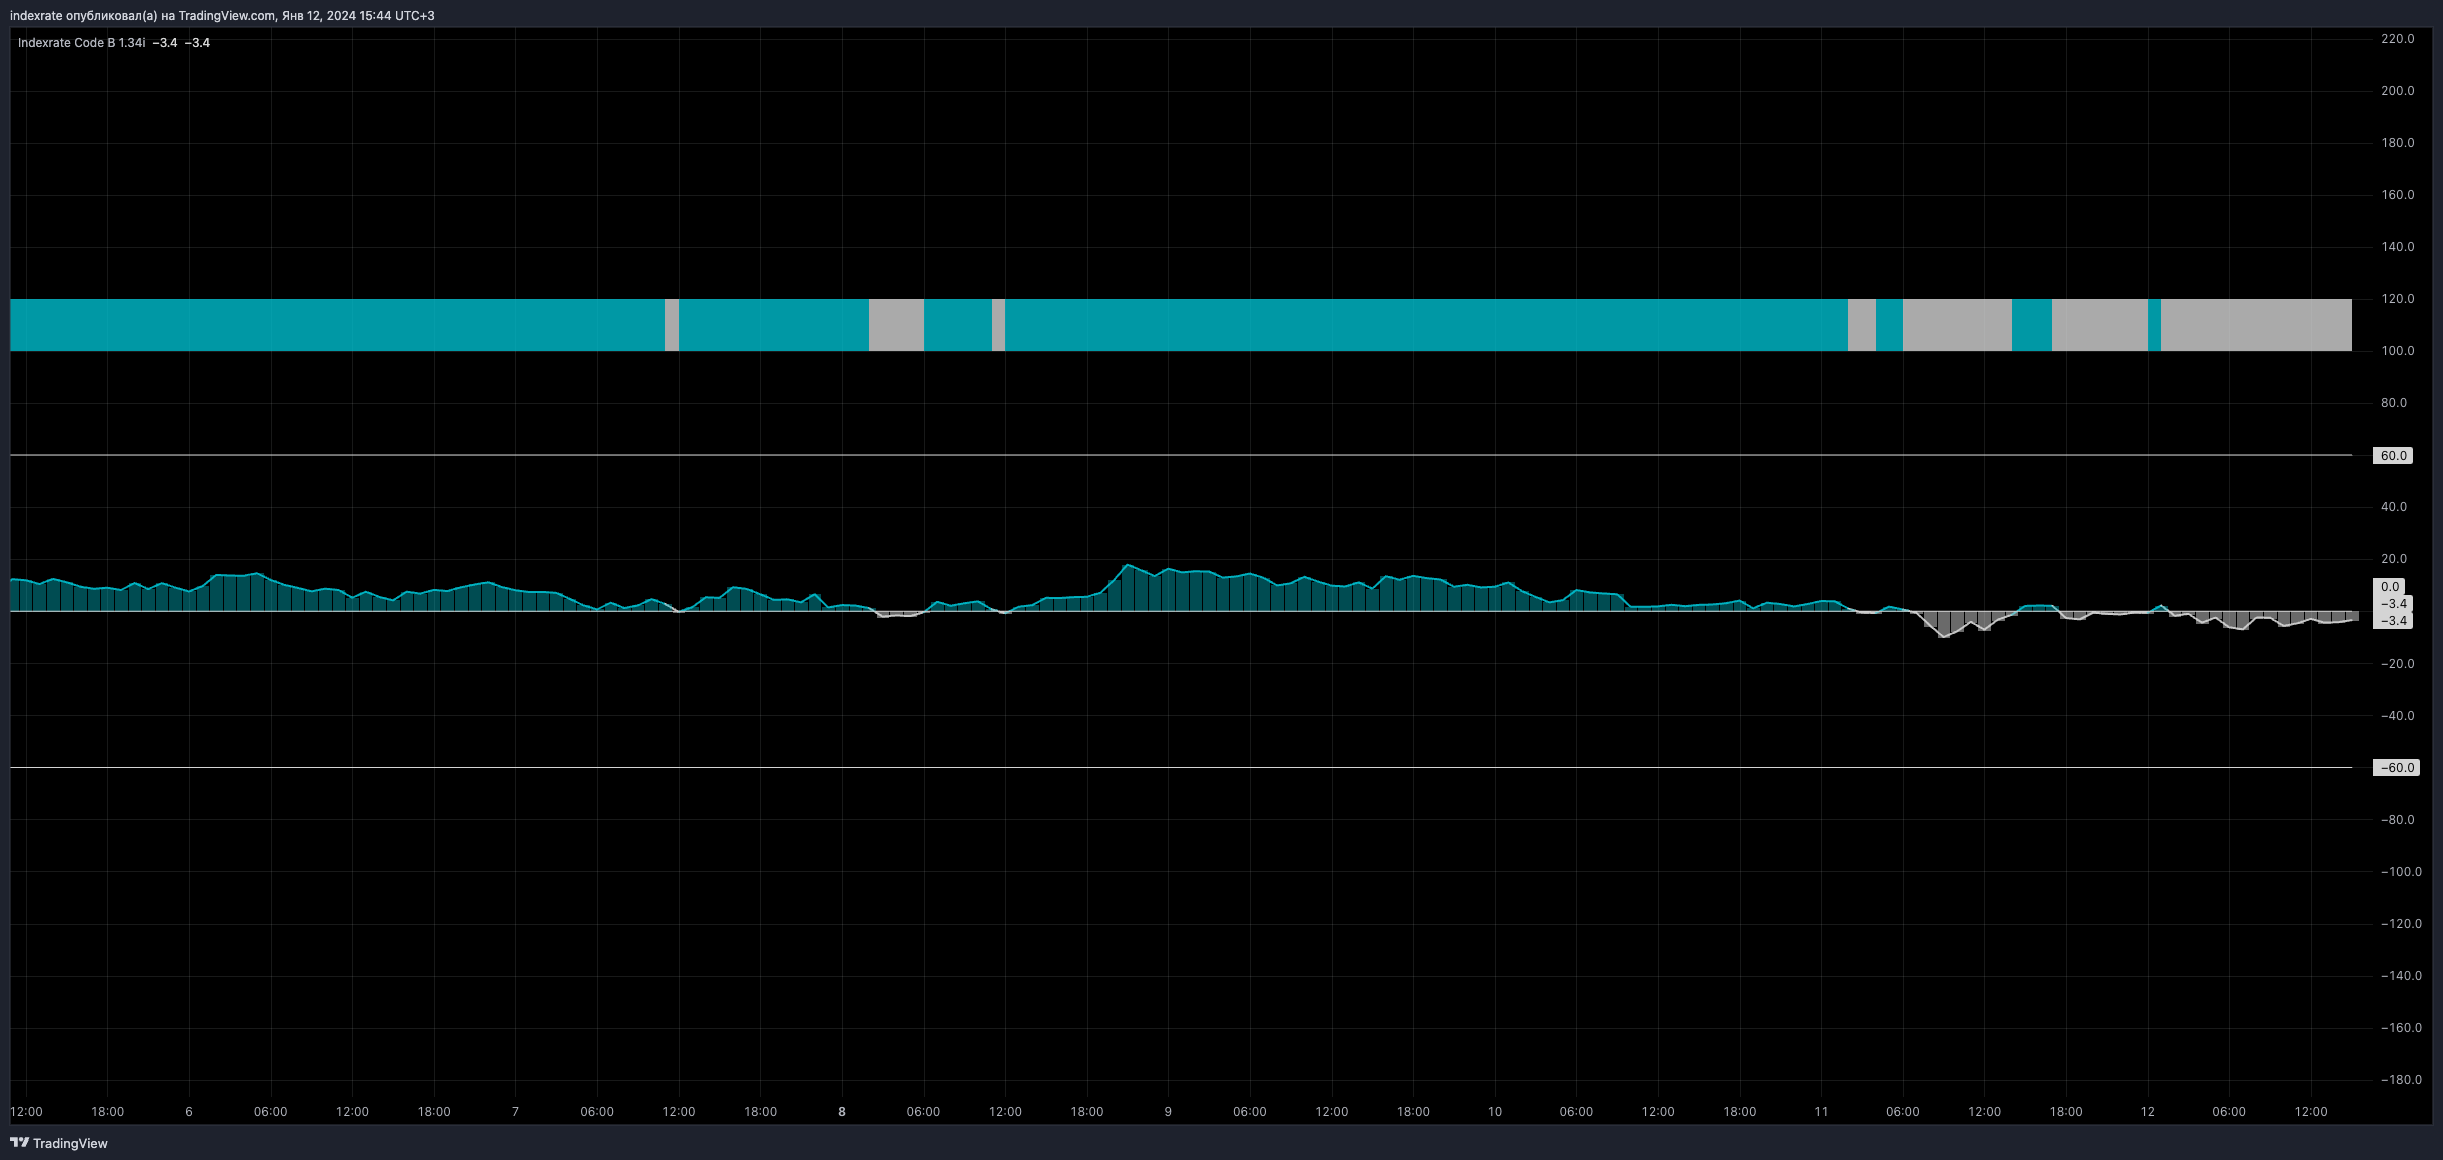Click the 160.0 price scale label
The image size is (2443, 1160).
pyautogui.click(x=2397, y=195)
